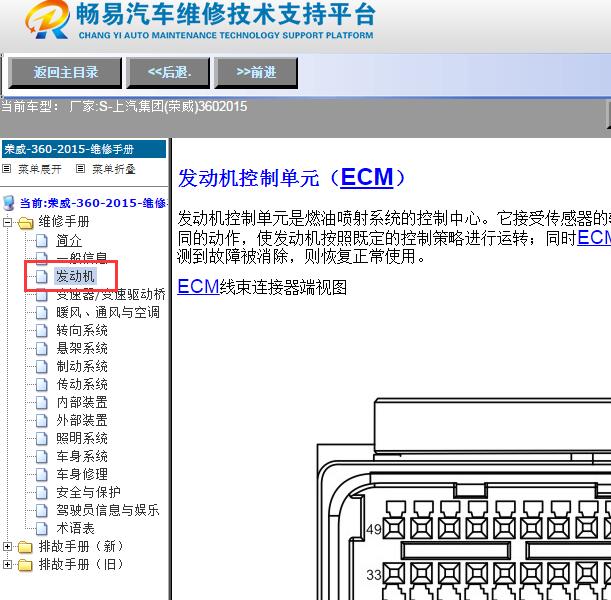Click the 排故手册（旧） folder icon
611x600 pixels.
[x=25, y=565]
